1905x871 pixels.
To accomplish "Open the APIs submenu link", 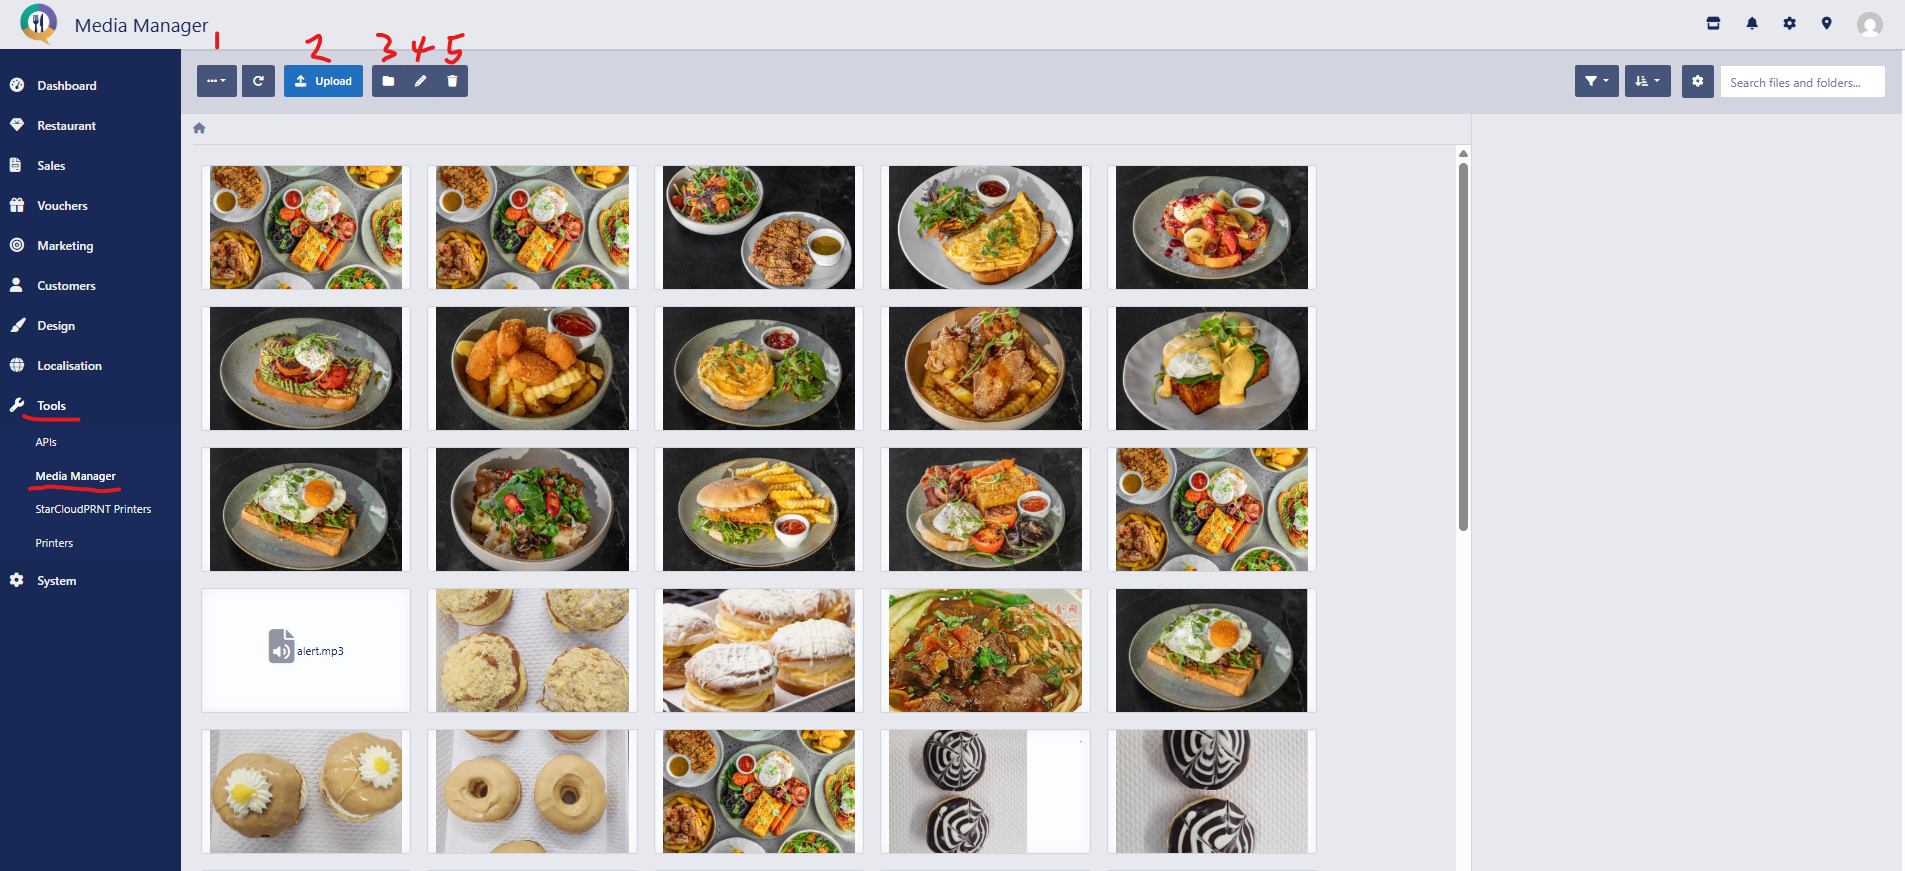I will click(46, 442).
